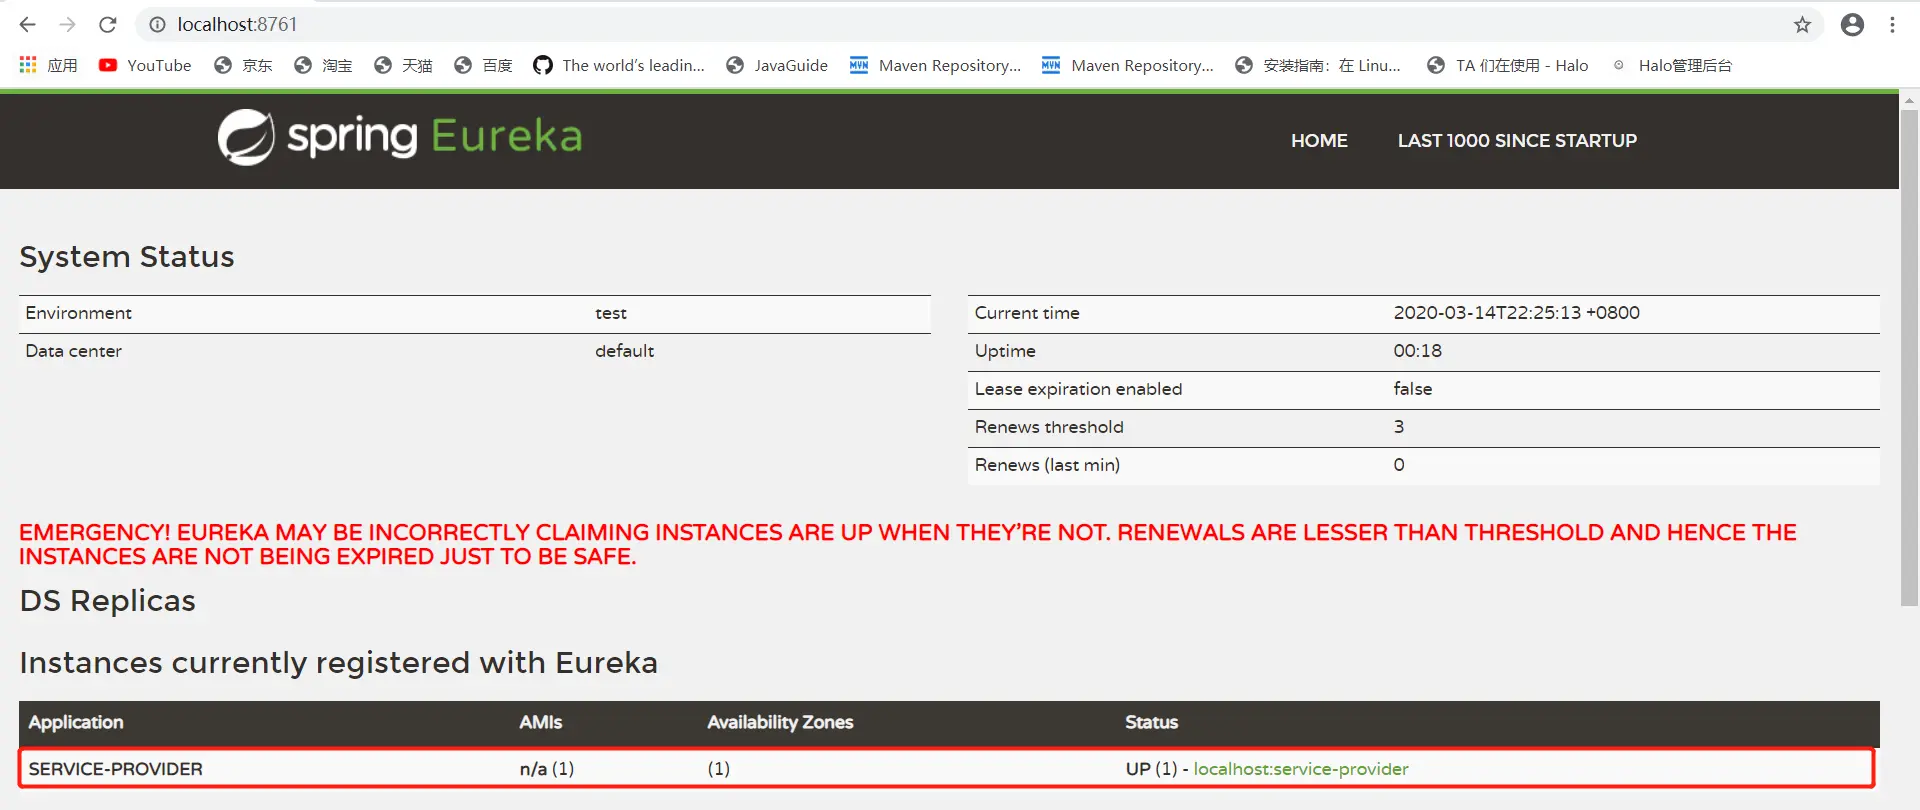Open the GitHub bookmark
Viewport: 1920px width, 810px height.
(x=619, y=65)
